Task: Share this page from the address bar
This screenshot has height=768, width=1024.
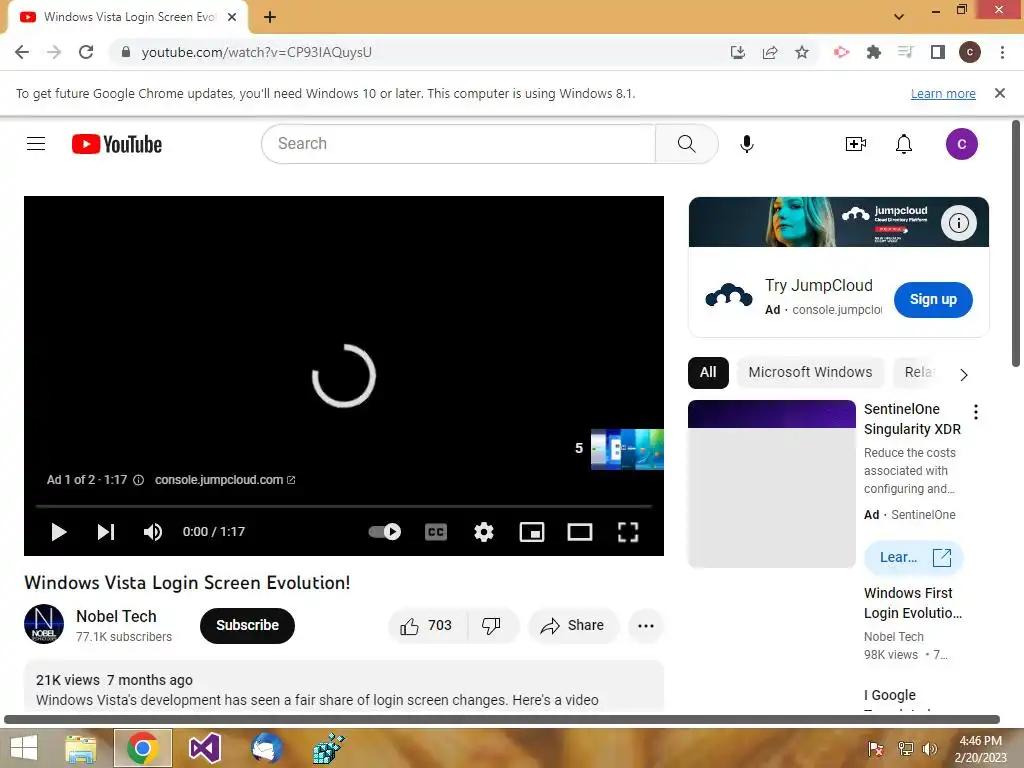Action: [770, 52]
